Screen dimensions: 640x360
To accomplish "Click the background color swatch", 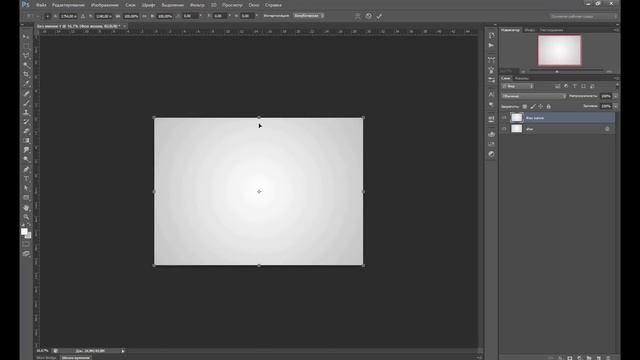I will (29, 236).
